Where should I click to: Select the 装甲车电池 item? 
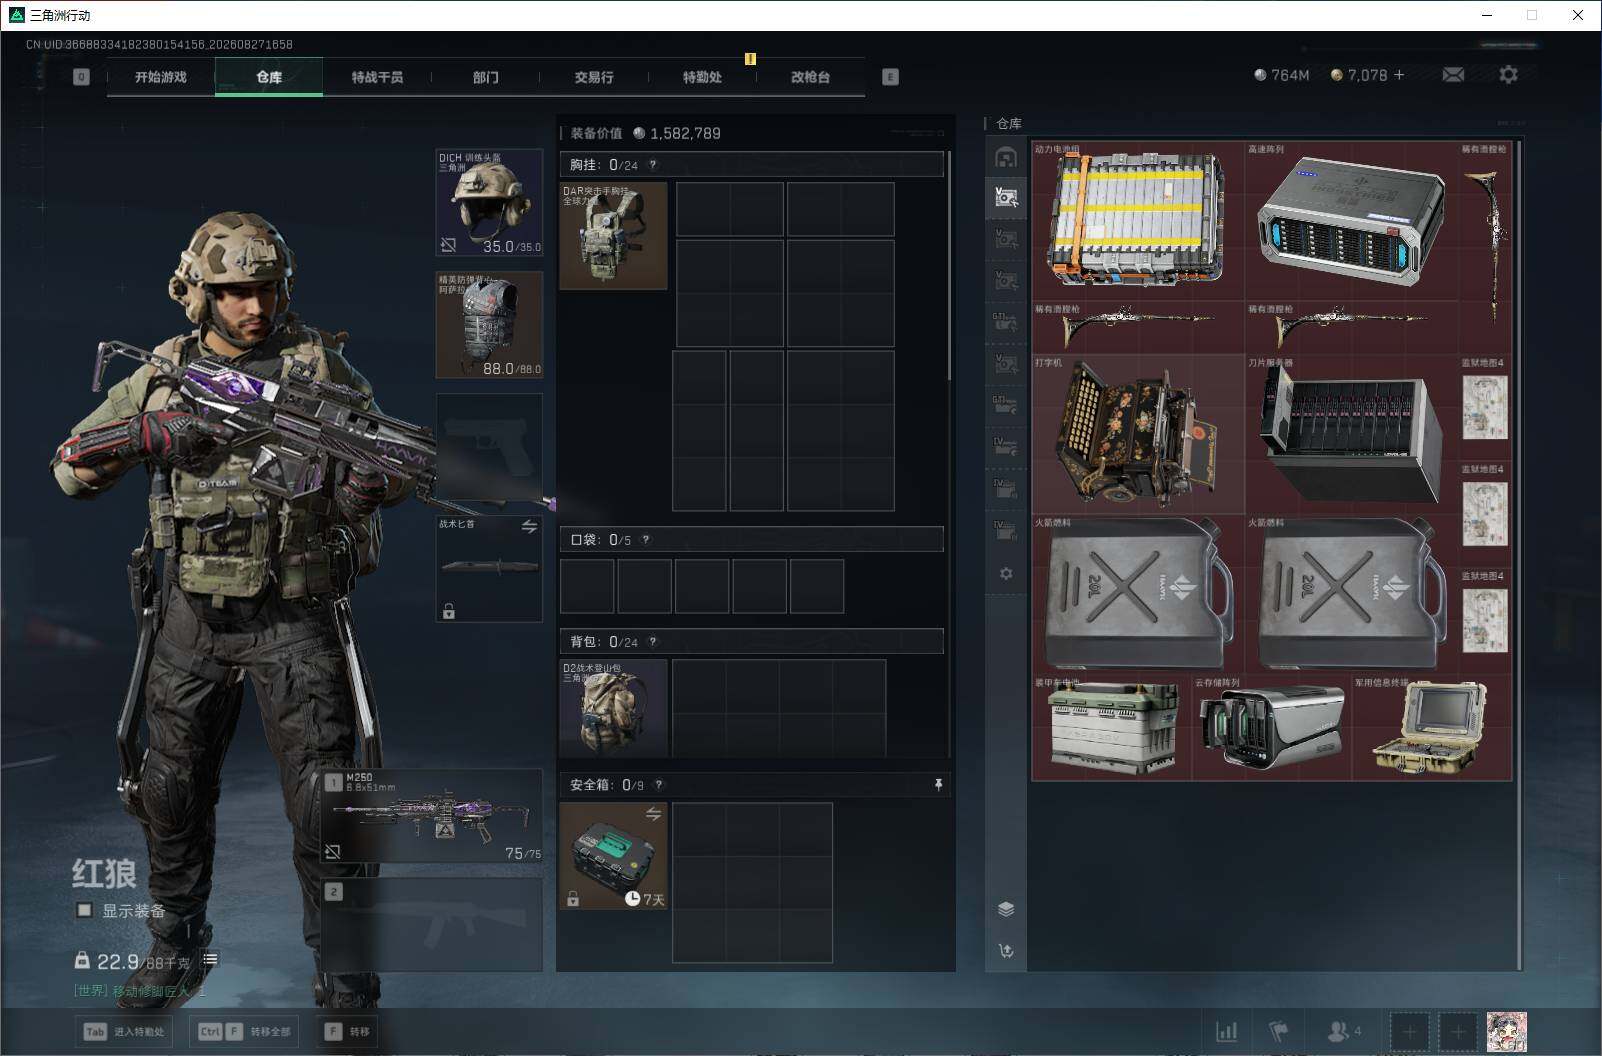click(x=1112, y=728)
